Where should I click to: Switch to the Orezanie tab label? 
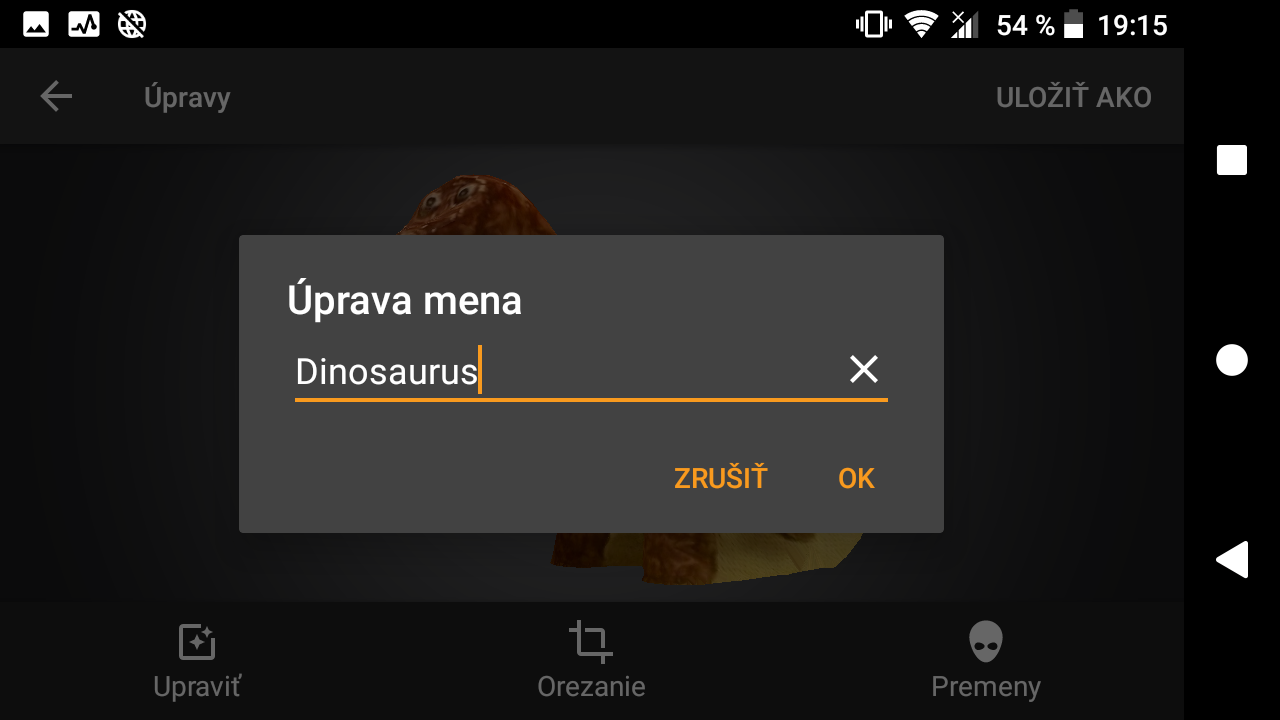tap(591, 687)
